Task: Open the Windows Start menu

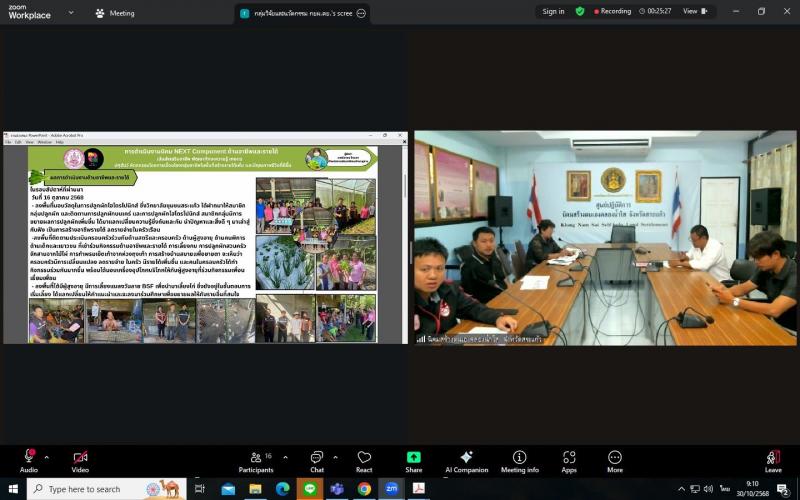Action: click(13, 489)
